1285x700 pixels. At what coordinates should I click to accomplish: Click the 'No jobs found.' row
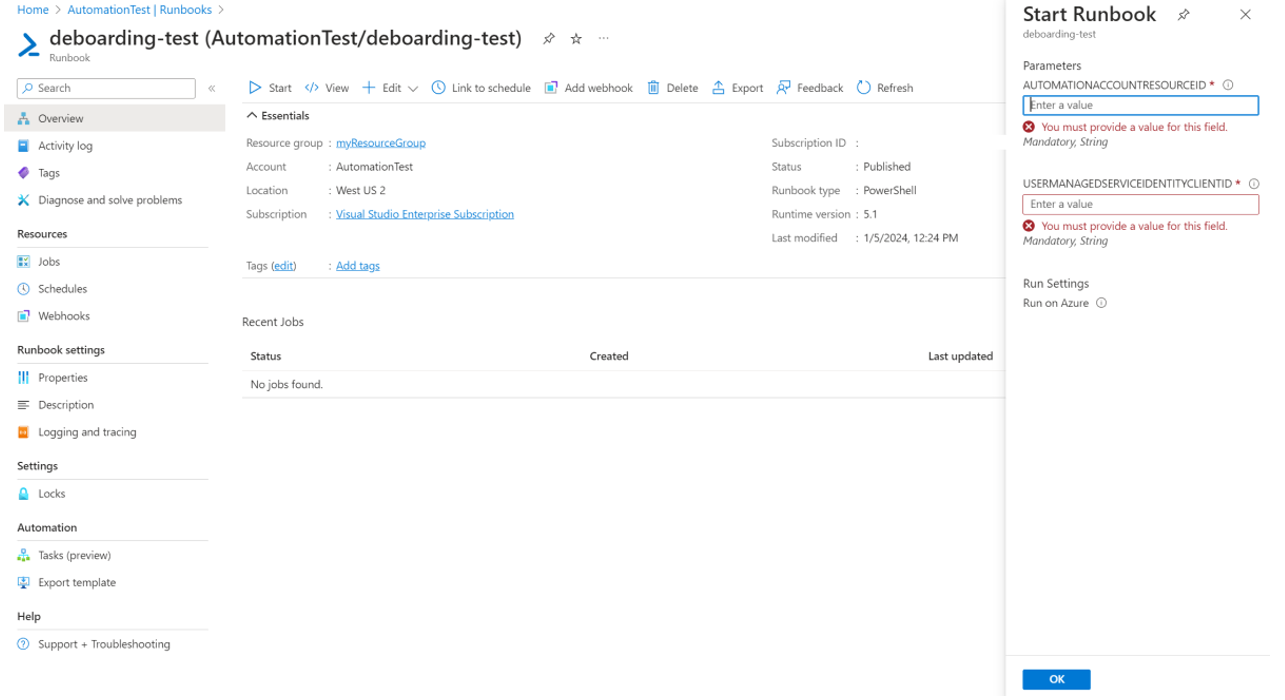tap(623, 384)
